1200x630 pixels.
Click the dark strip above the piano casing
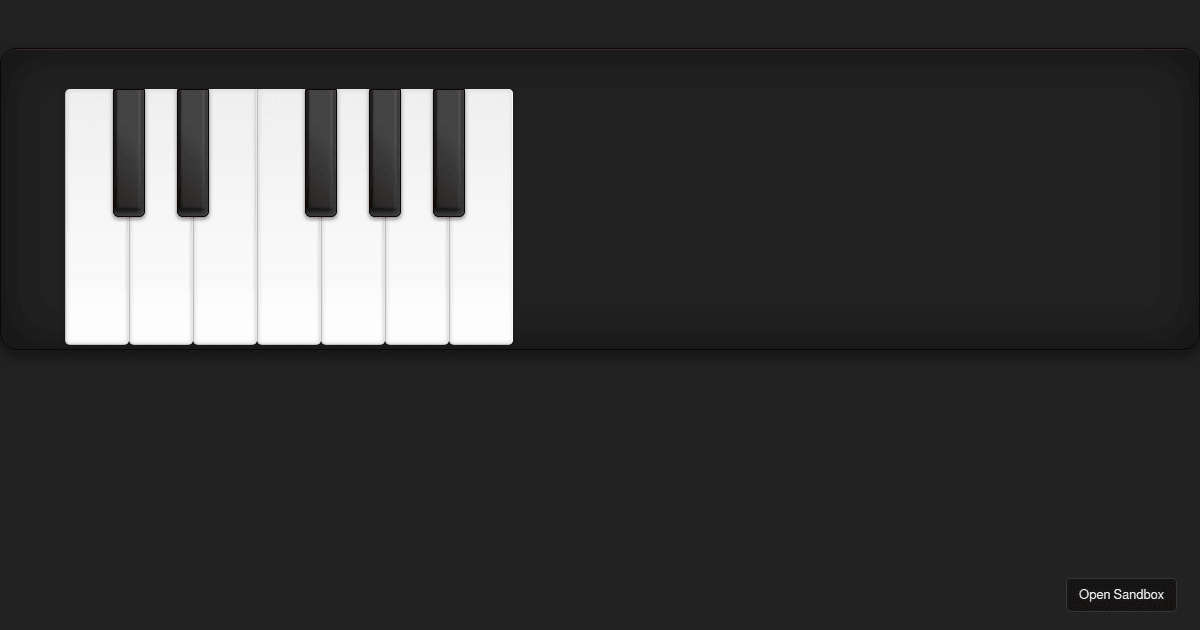[600, 23]
